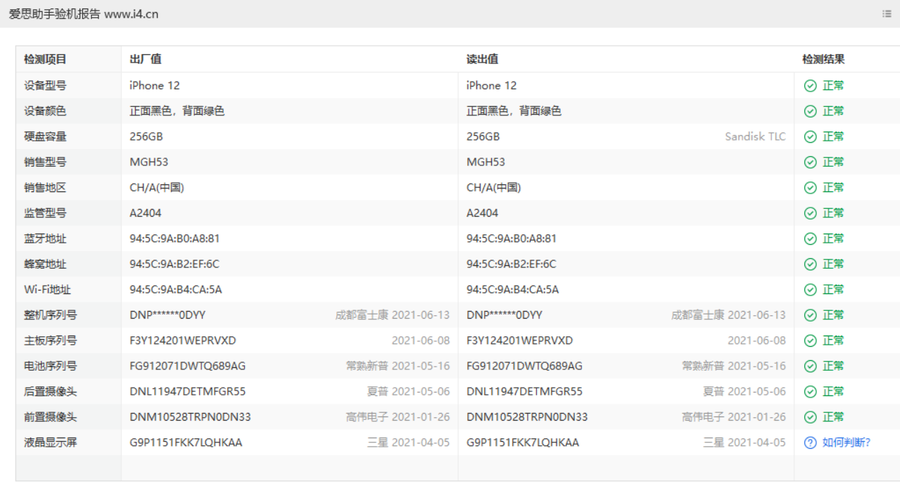The height and width of the screenshot is (484, 900).
Task: Select factory value iPhone 12
Action: coord(154,86)
